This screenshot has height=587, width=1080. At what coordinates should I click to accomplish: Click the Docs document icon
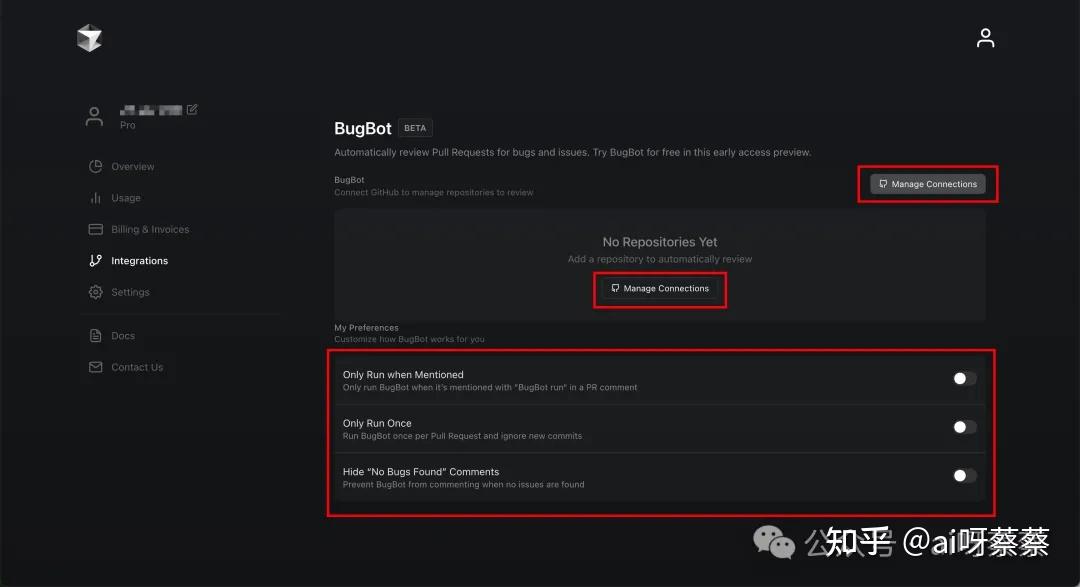click(x=96, y=336)
